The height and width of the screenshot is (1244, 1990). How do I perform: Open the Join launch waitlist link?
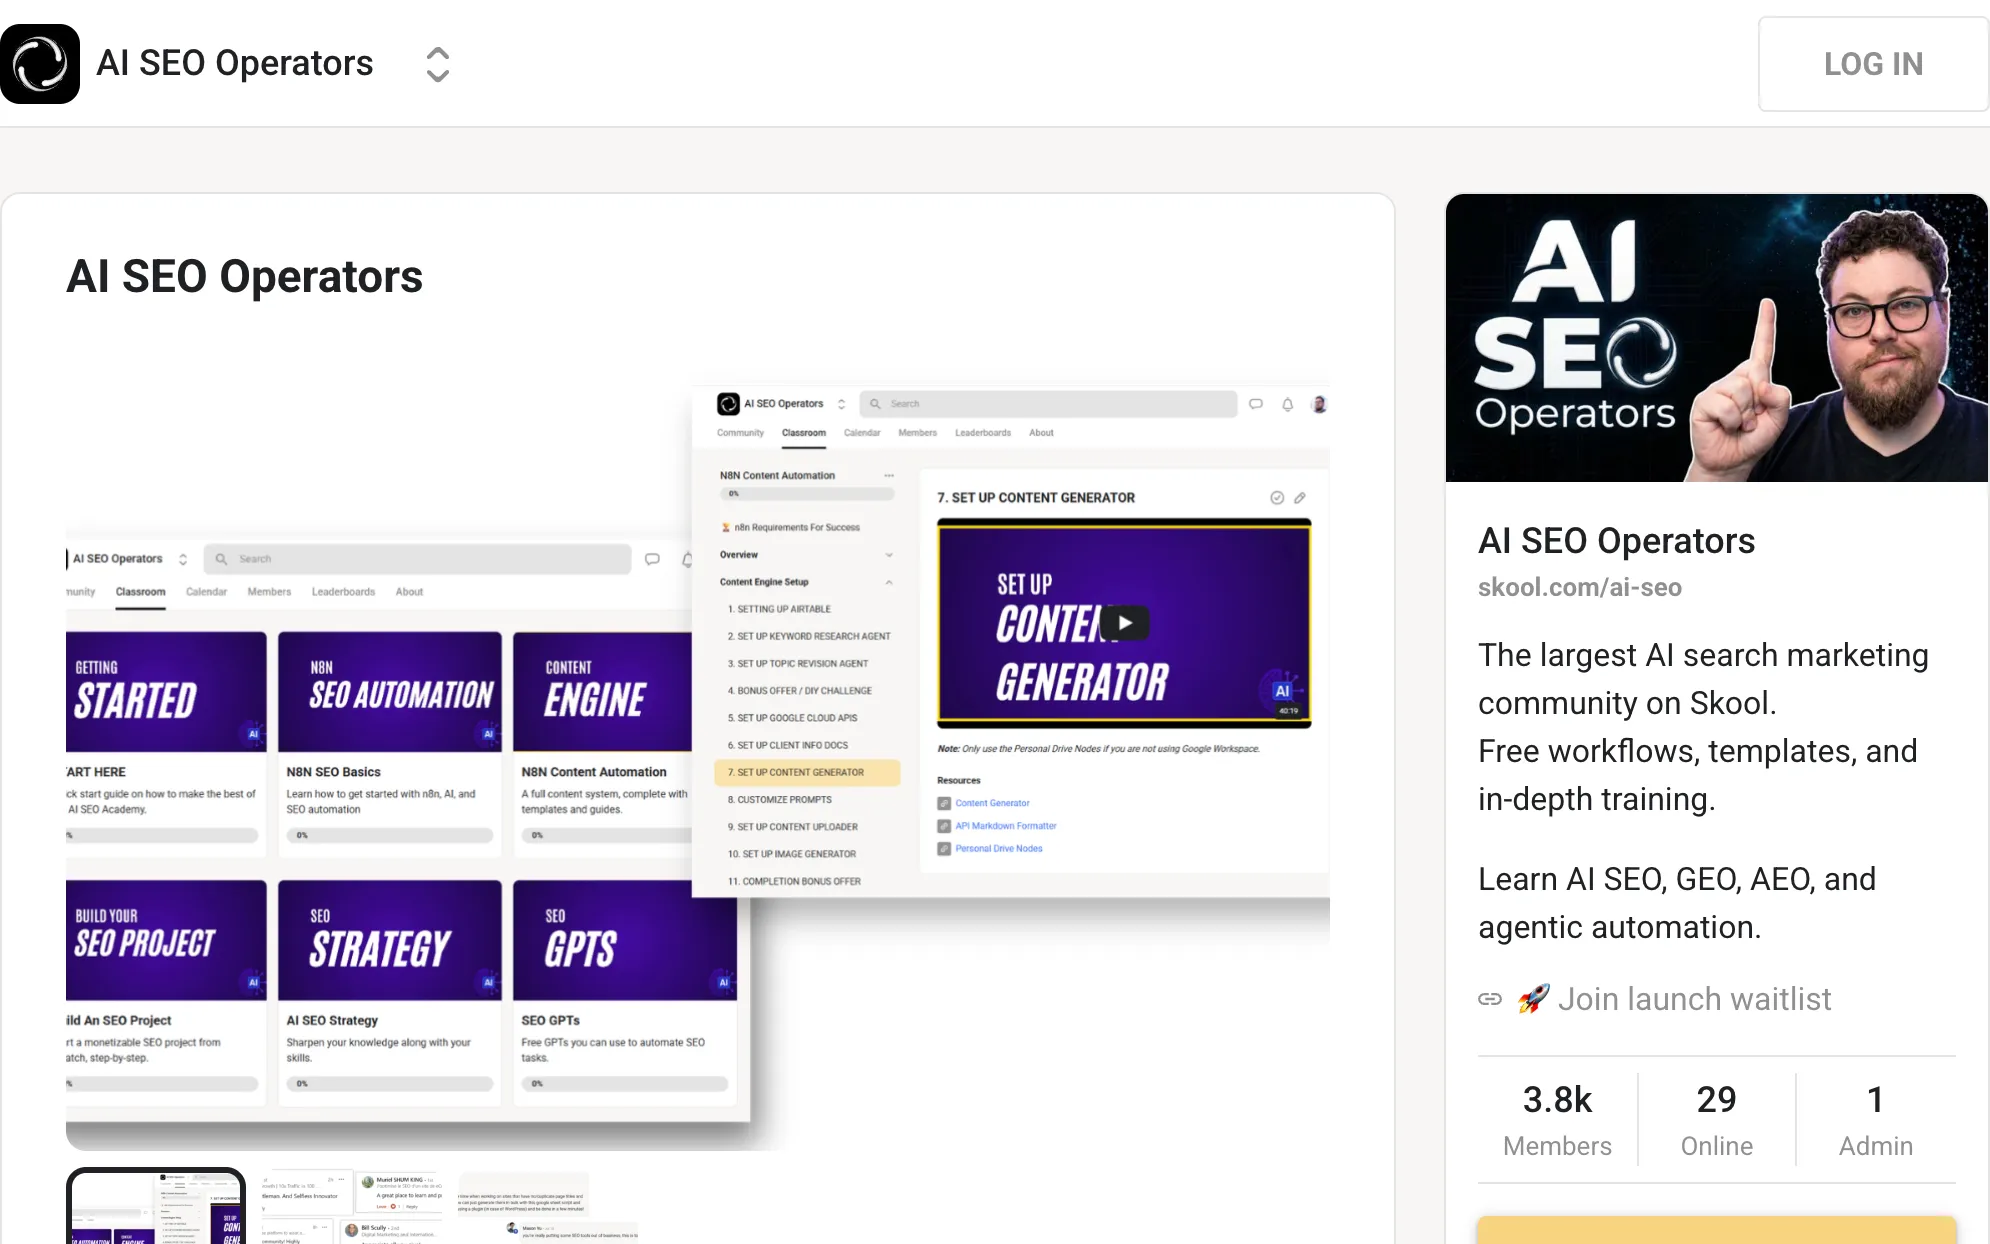pyautogui.click(x=1675, y=999)
